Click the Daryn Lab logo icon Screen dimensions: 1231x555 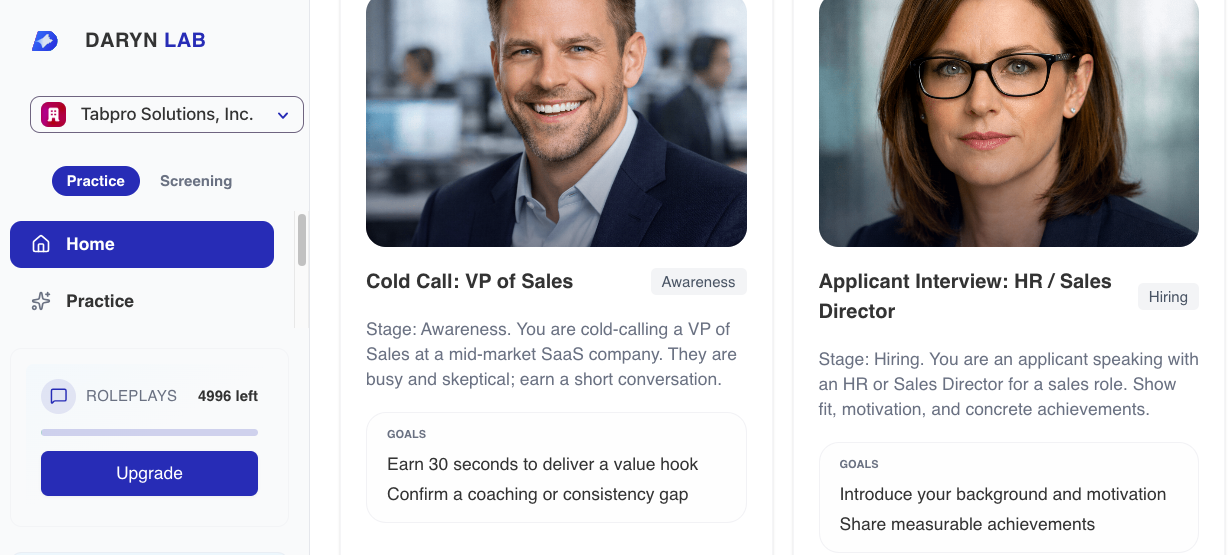pyautogui.click(x=45, y=41)
